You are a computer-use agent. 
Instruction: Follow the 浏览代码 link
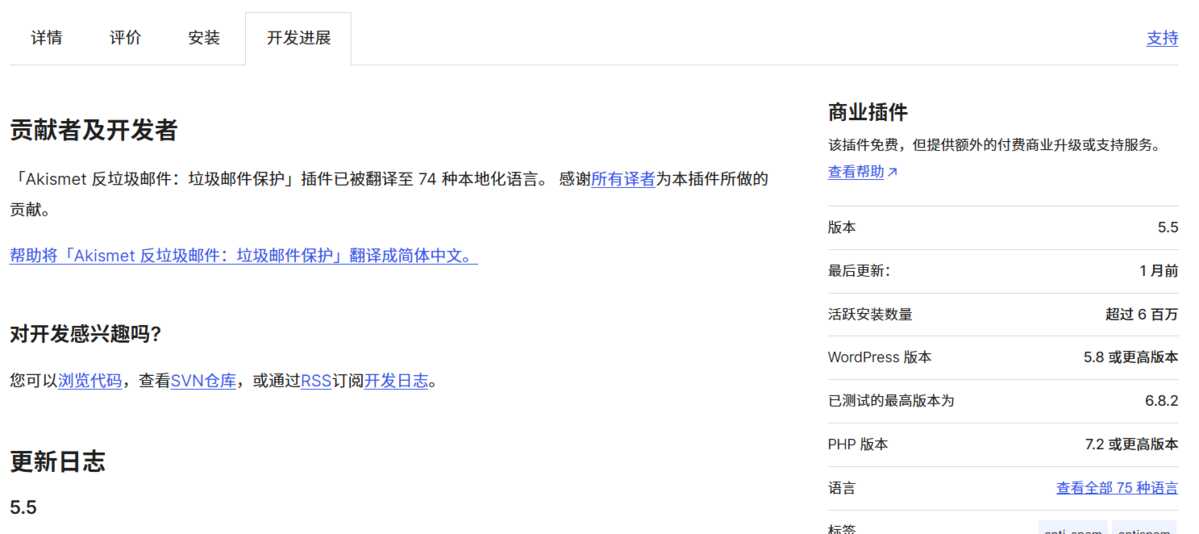(90, 381)
